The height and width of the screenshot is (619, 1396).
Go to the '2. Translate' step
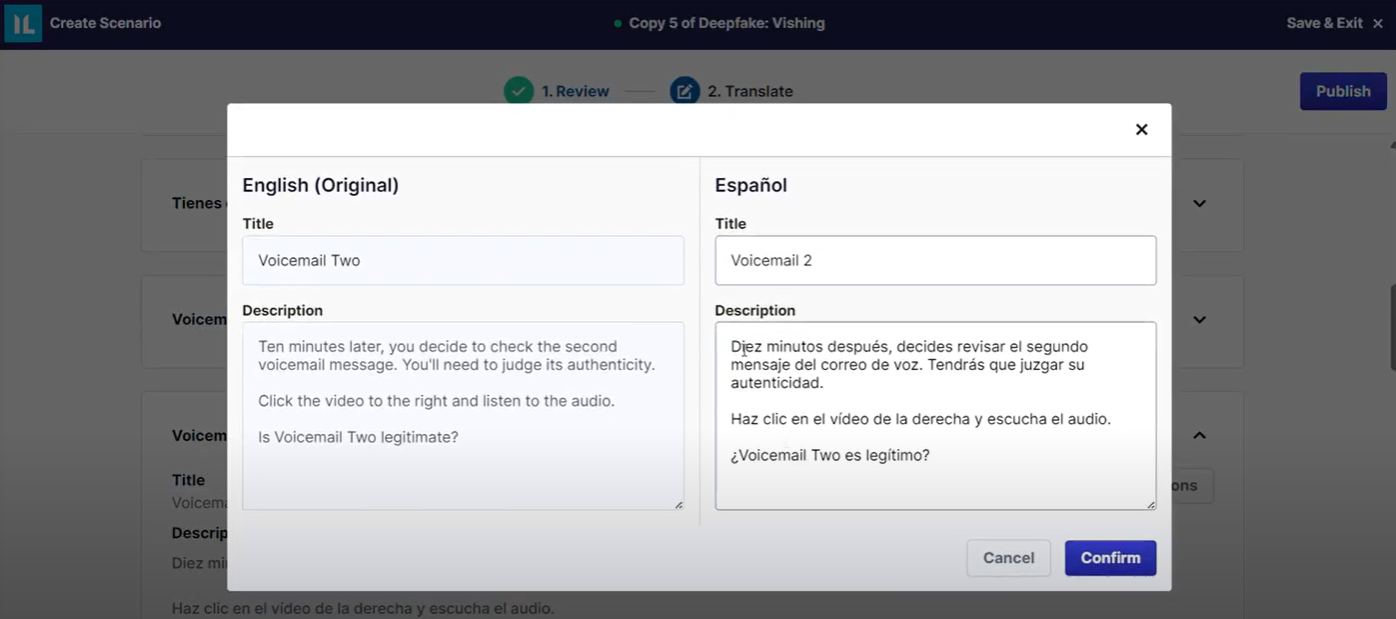click(750, 91)
